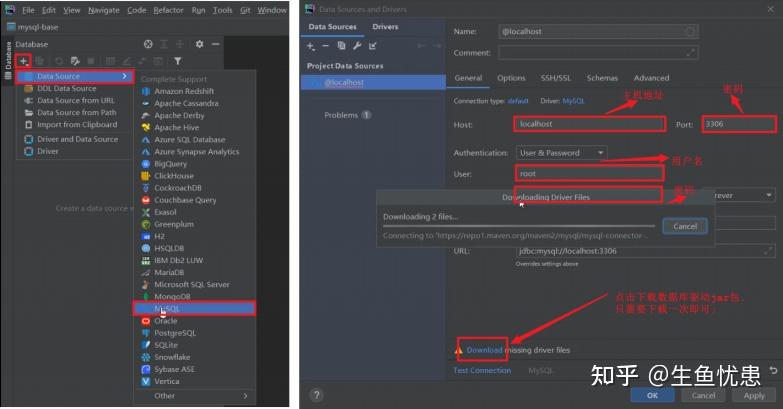The height and width of the screenshot is (409, 783).
Task: Click the wrench icon in Data Sources toolbar
Action: (357, 46)
